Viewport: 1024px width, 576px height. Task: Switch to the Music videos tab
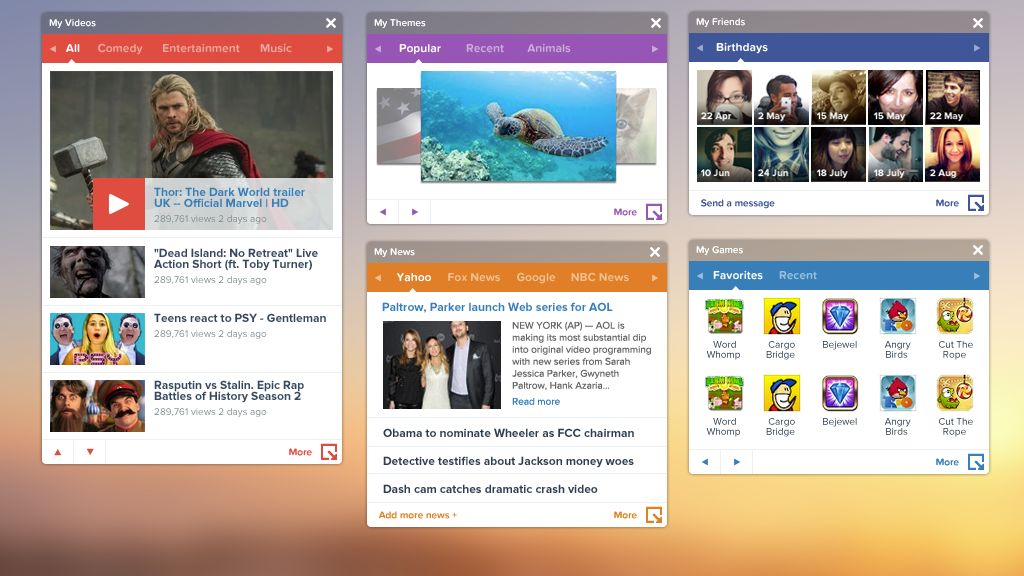276,48
